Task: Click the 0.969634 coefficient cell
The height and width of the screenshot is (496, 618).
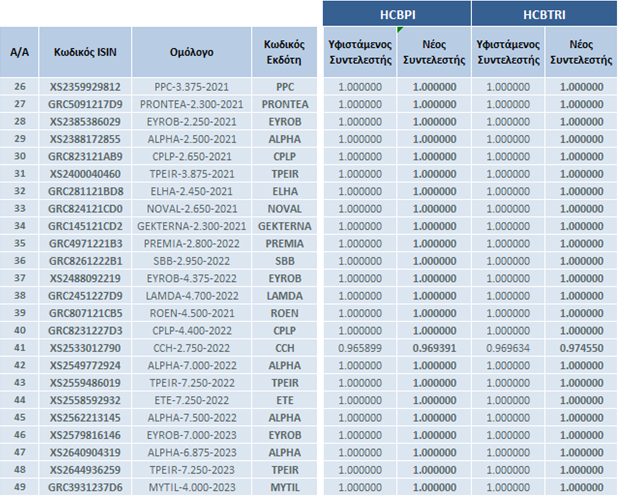Action: click(508, 348)
